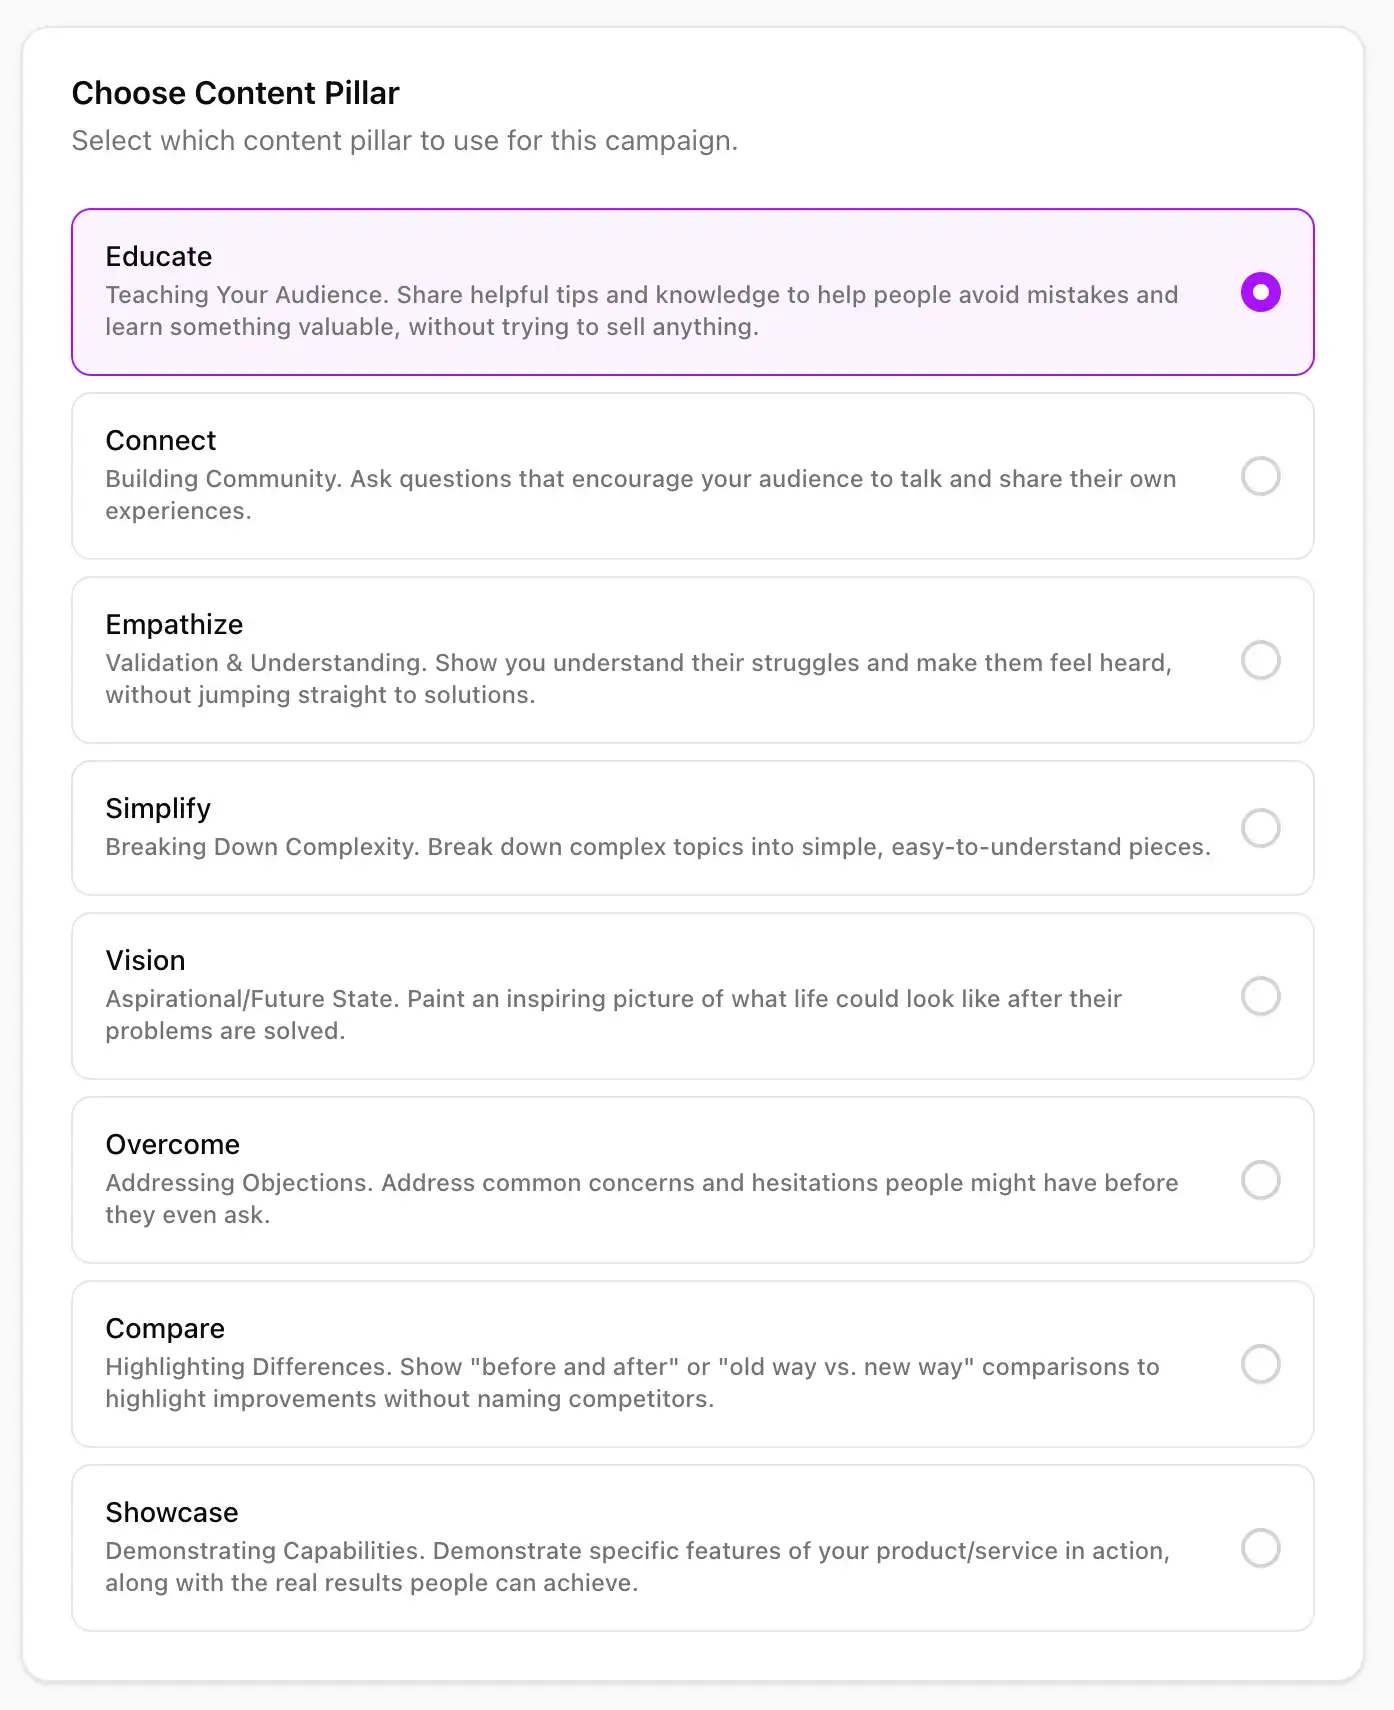1394x1710 pixels.
Task: Choose the Showcase pillar card
Action: 600,1548
